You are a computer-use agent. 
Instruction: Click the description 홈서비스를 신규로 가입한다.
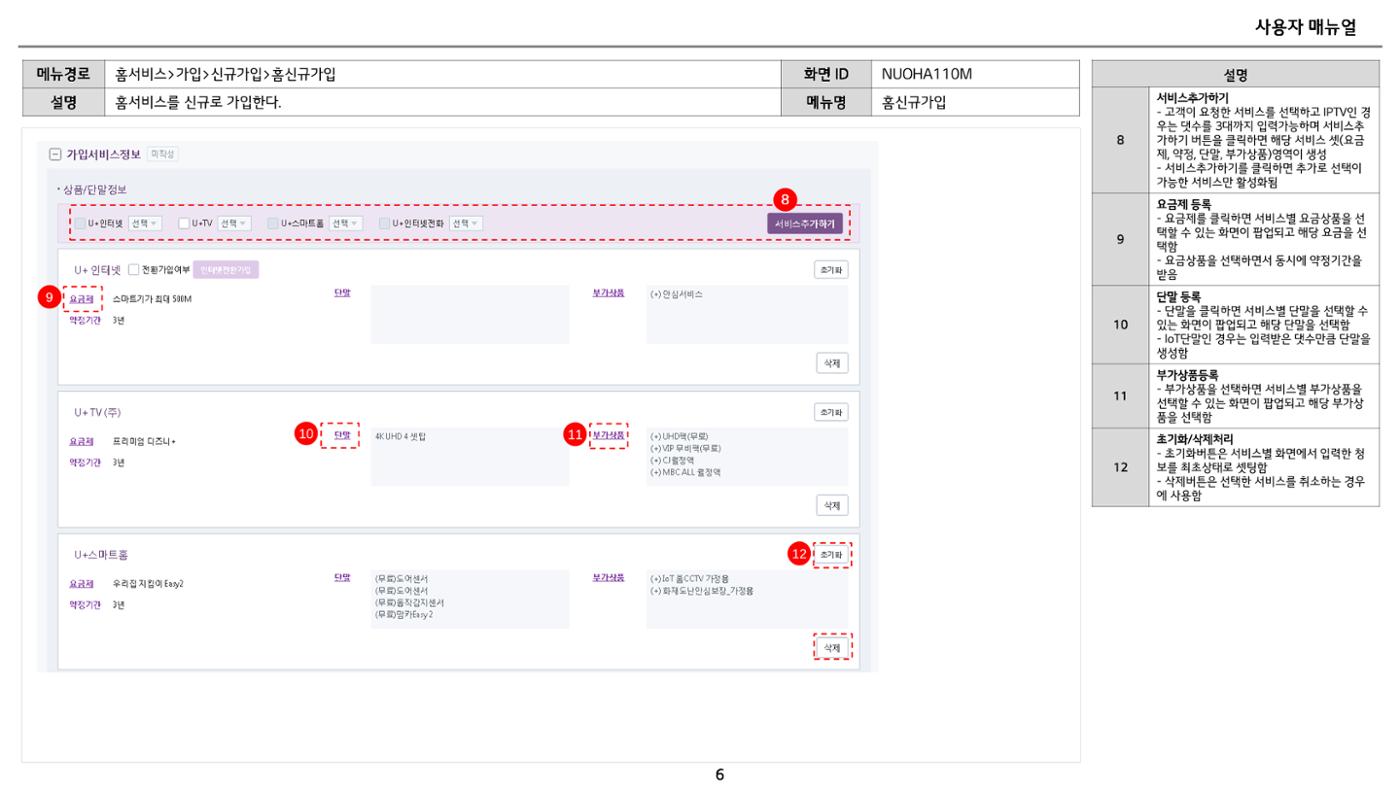tap(197, 101)
